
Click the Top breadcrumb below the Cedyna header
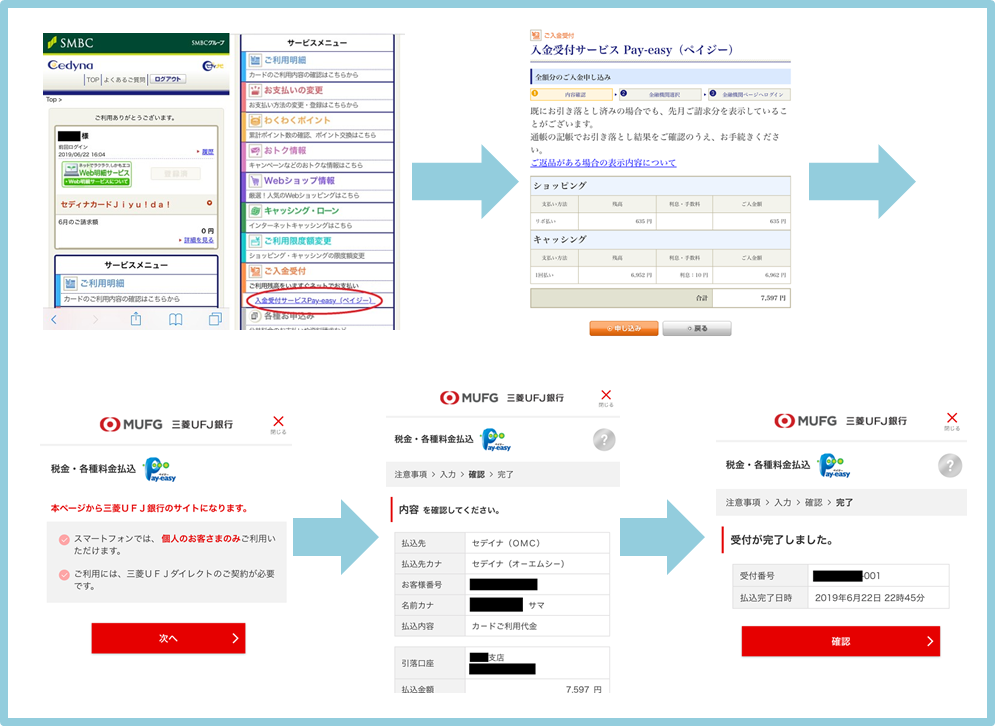(x=52, y=100)
